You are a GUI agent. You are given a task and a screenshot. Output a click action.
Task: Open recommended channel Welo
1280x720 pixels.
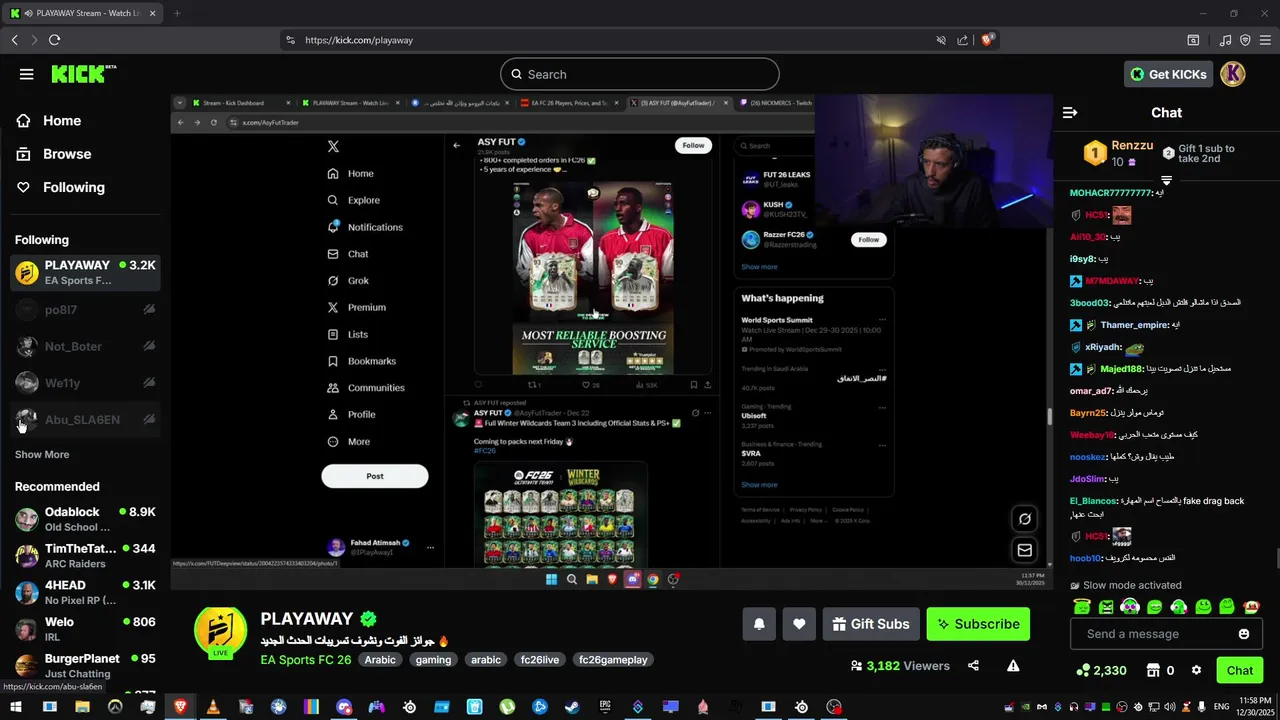click(85, 629)
